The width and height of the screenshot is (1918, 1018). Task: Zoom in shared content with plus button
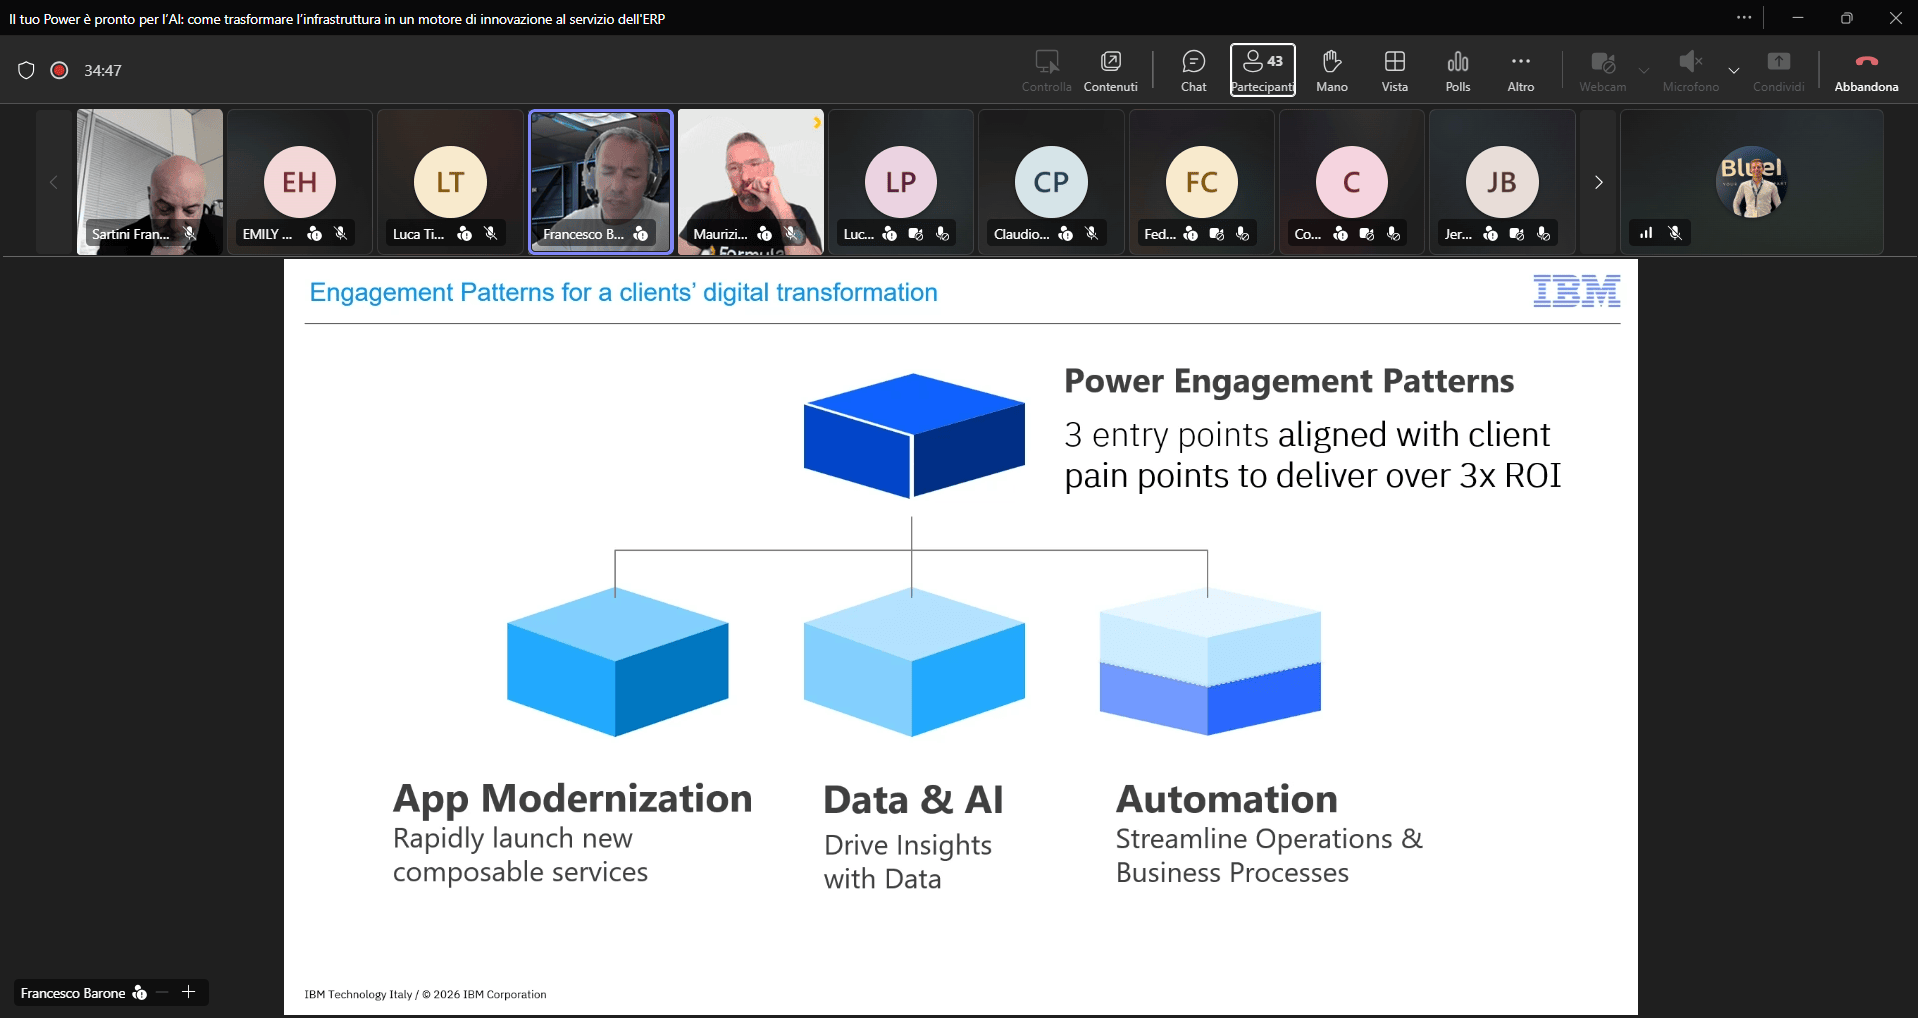[188, 992]
